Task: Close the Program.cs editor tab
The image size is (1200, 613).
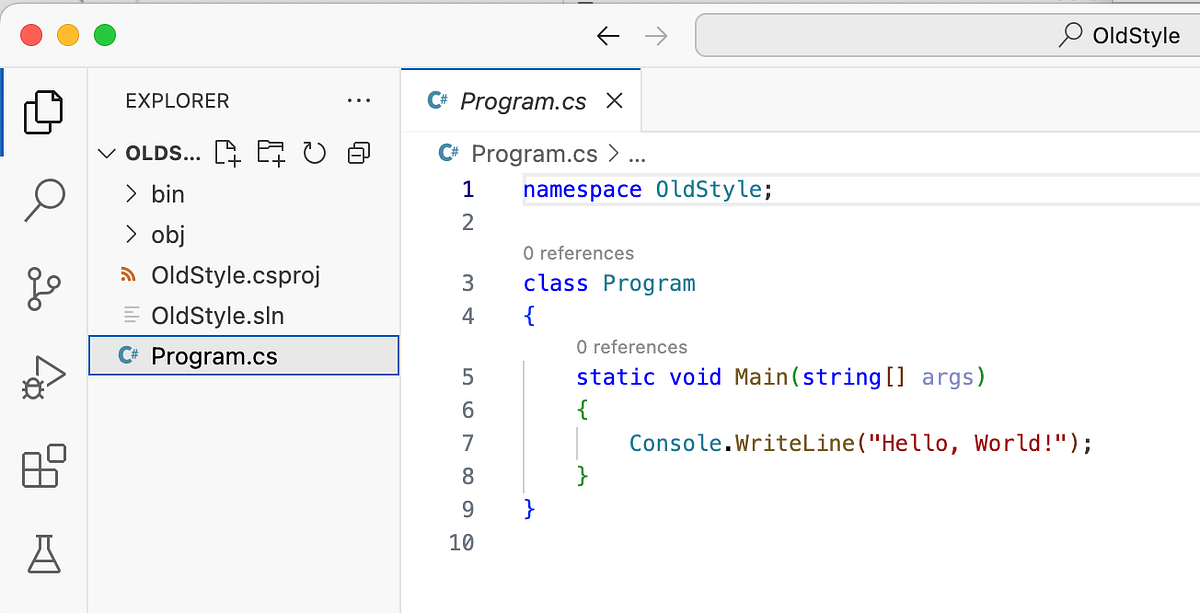Action: tap(615, 101)
